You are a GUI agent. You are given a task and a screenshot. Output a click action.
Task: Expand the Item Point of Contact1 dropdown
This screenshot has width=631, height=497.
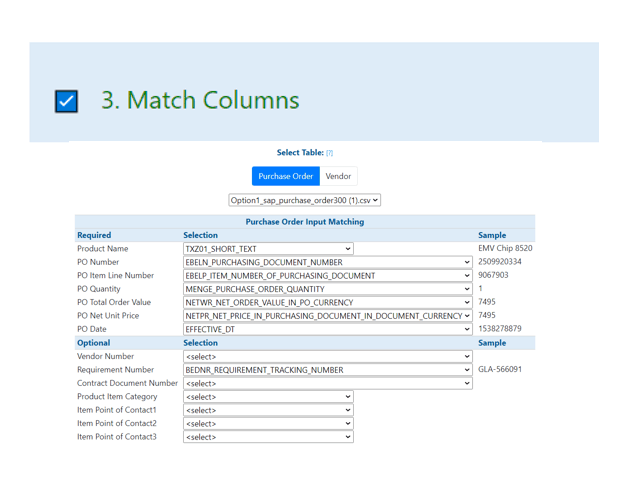pos(268,410)
